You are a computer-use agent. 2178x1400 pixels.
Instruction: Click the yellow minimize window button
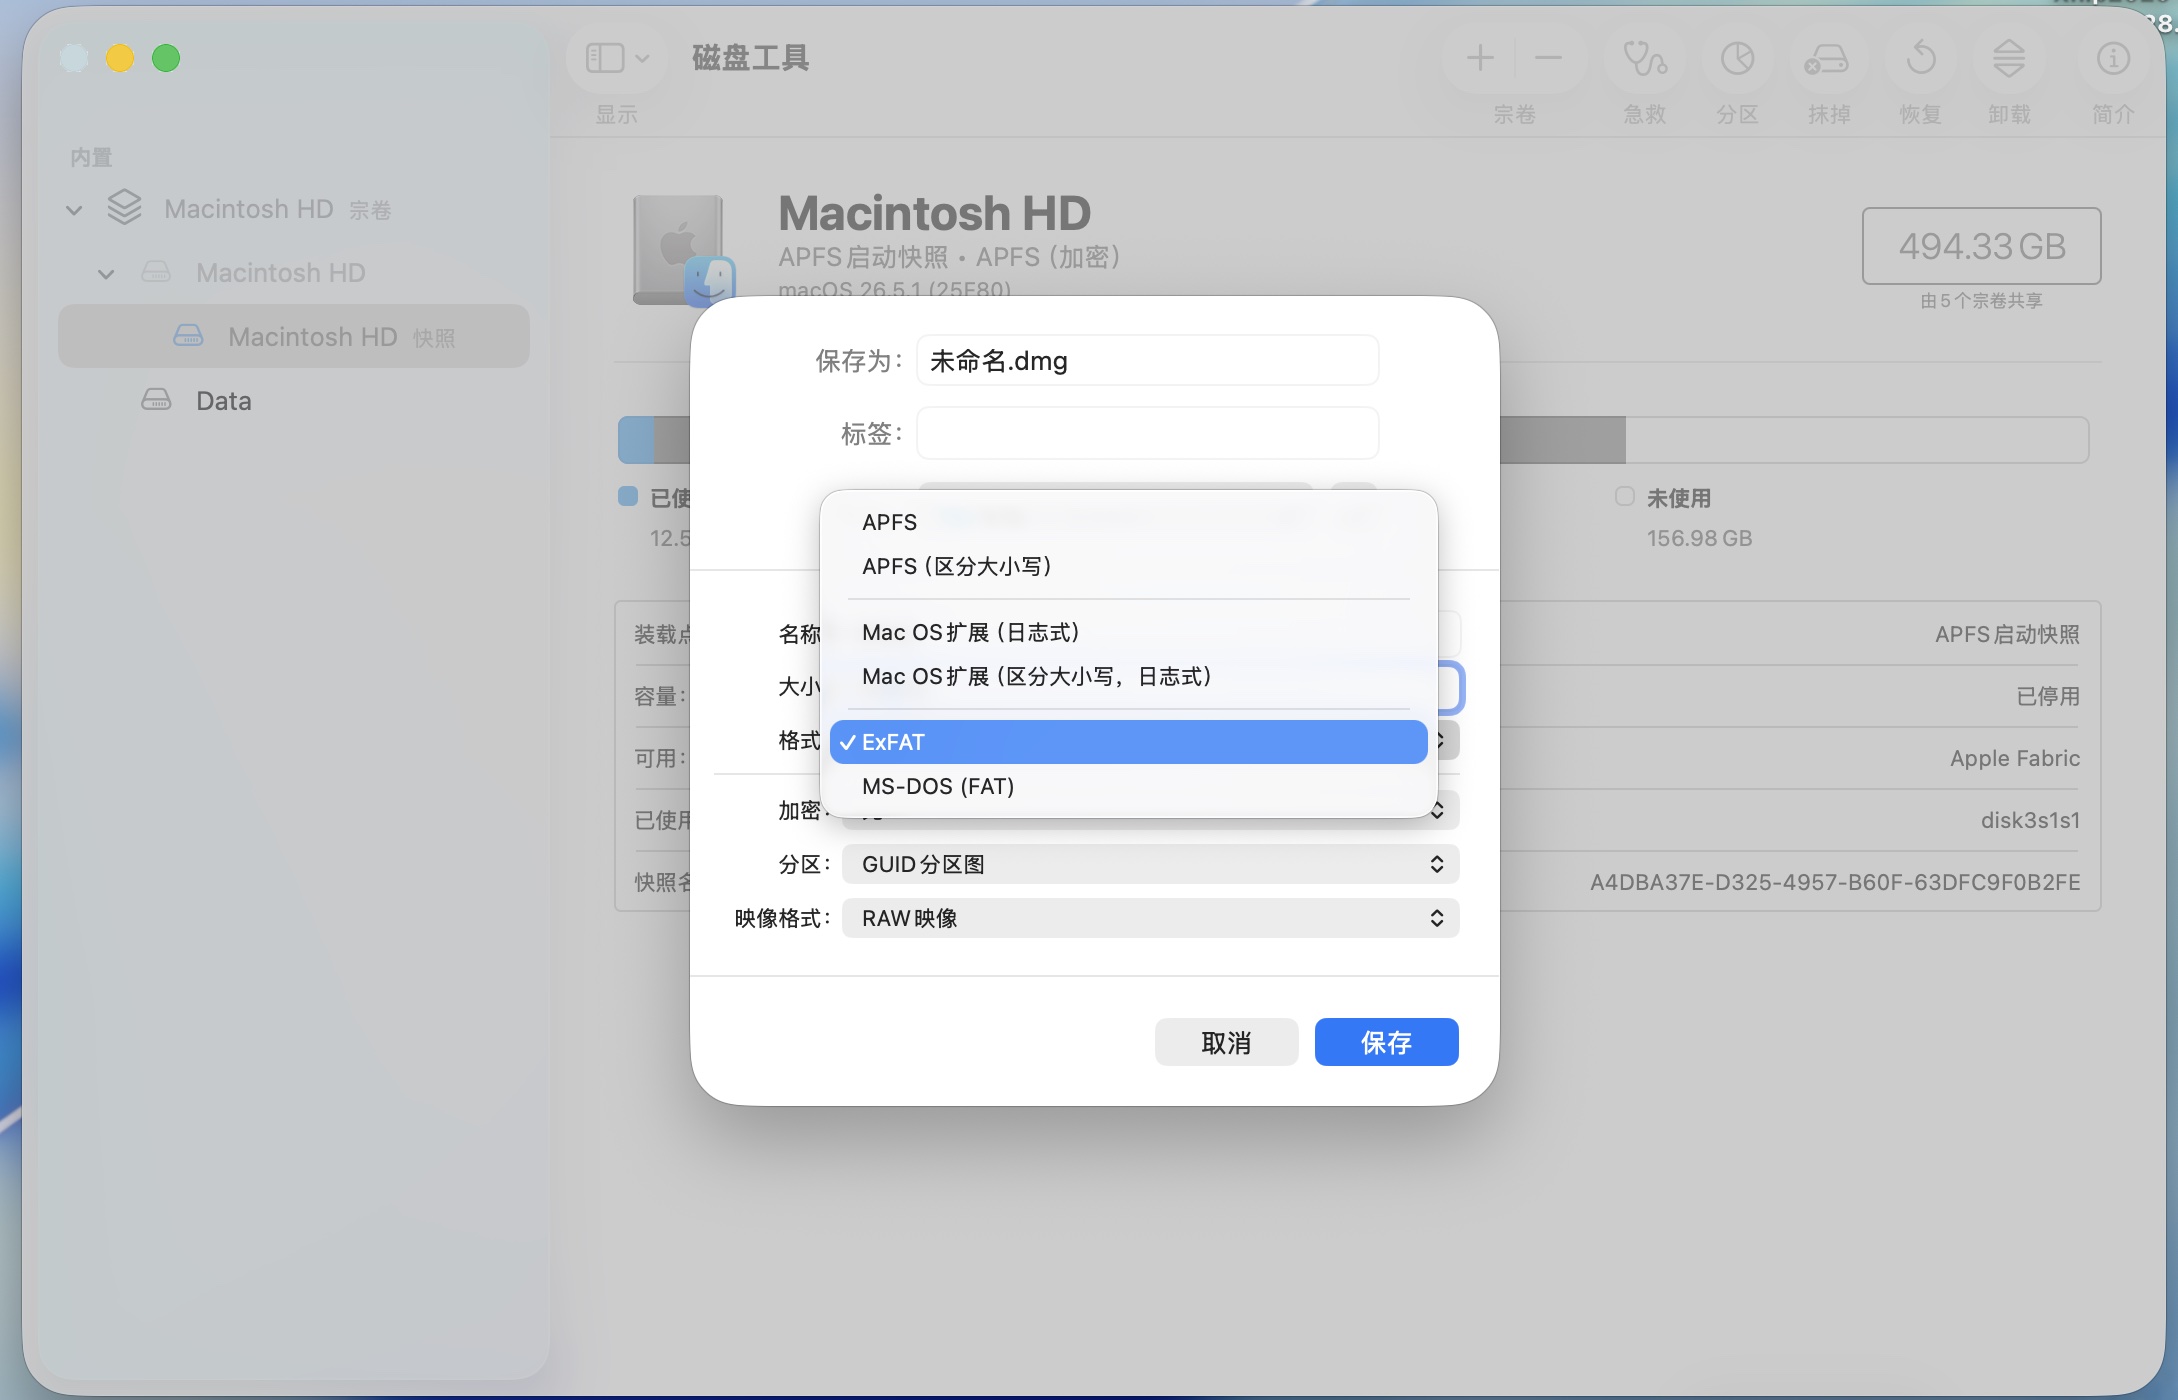[120, 58]
